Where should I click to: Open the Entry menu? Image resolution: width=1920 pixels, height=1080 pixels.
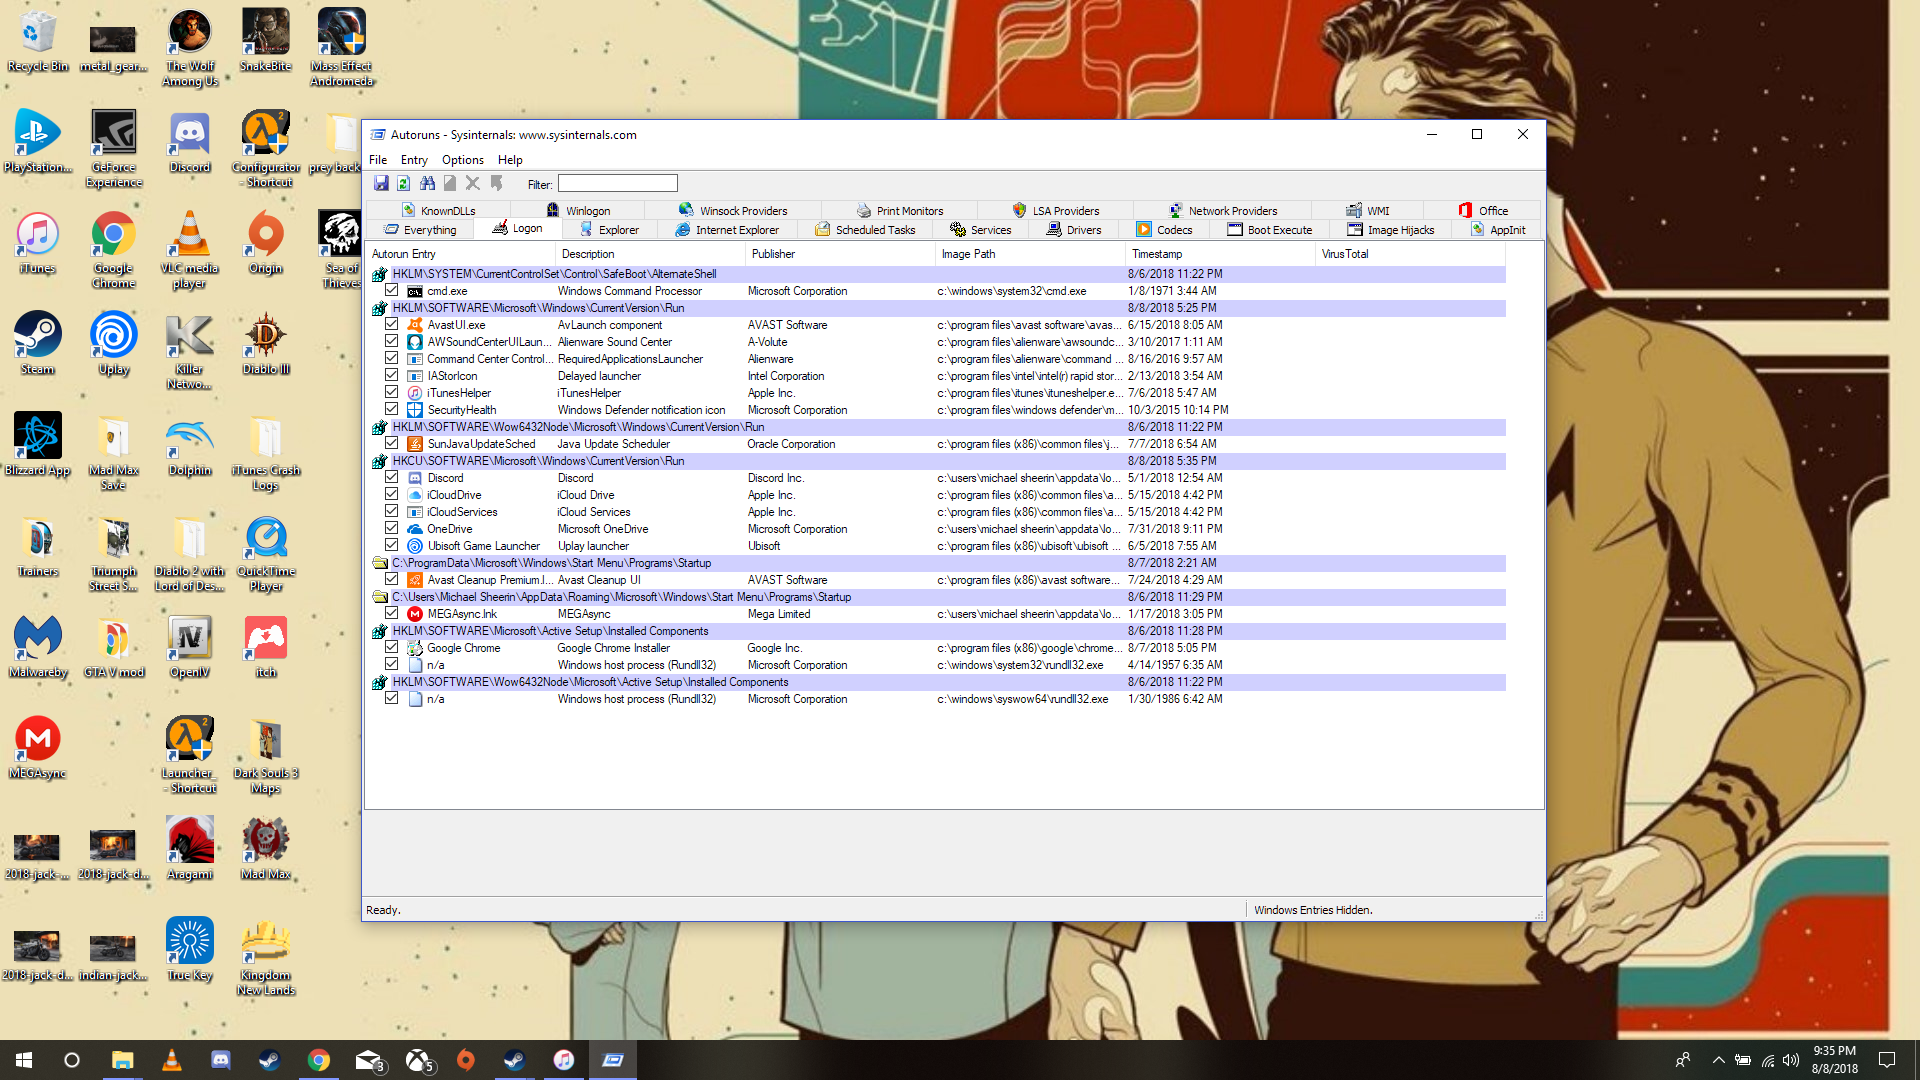(x=414, y=160)
